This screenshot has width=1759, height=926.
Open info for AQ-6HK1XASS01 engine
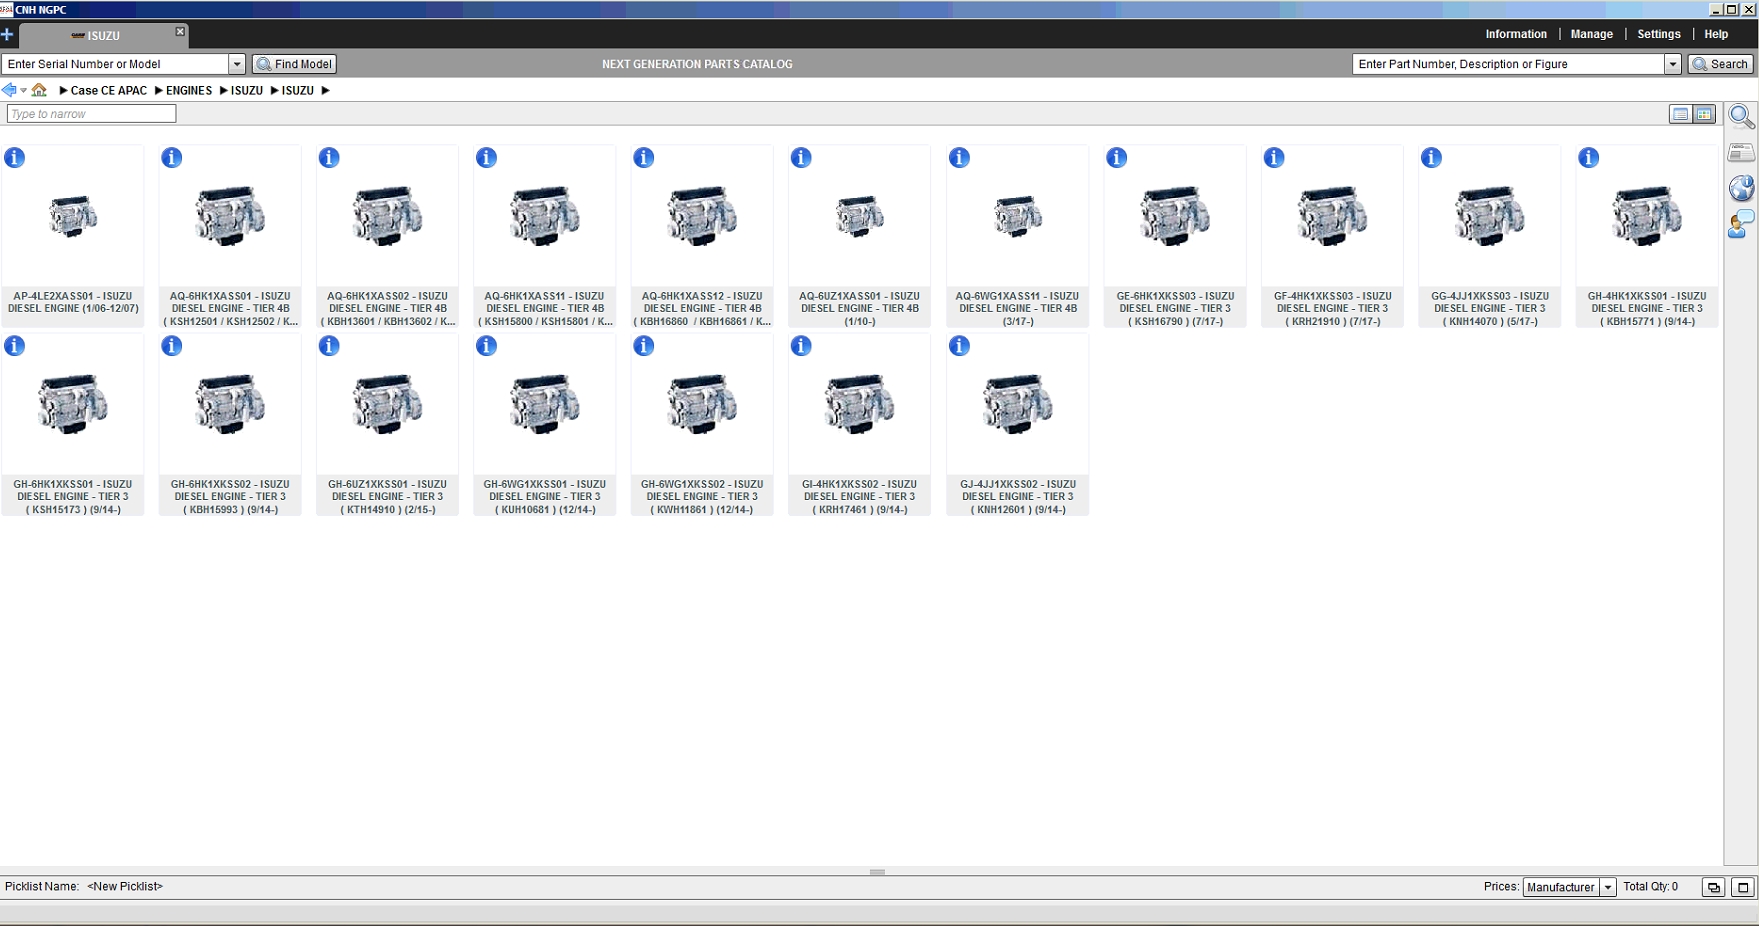point(172,158)
